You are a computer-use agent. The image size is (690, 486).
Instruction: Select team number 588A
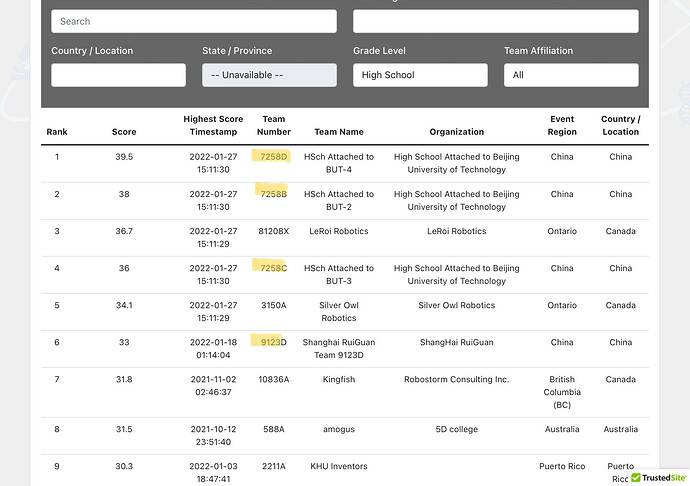[x=274, y=429]
